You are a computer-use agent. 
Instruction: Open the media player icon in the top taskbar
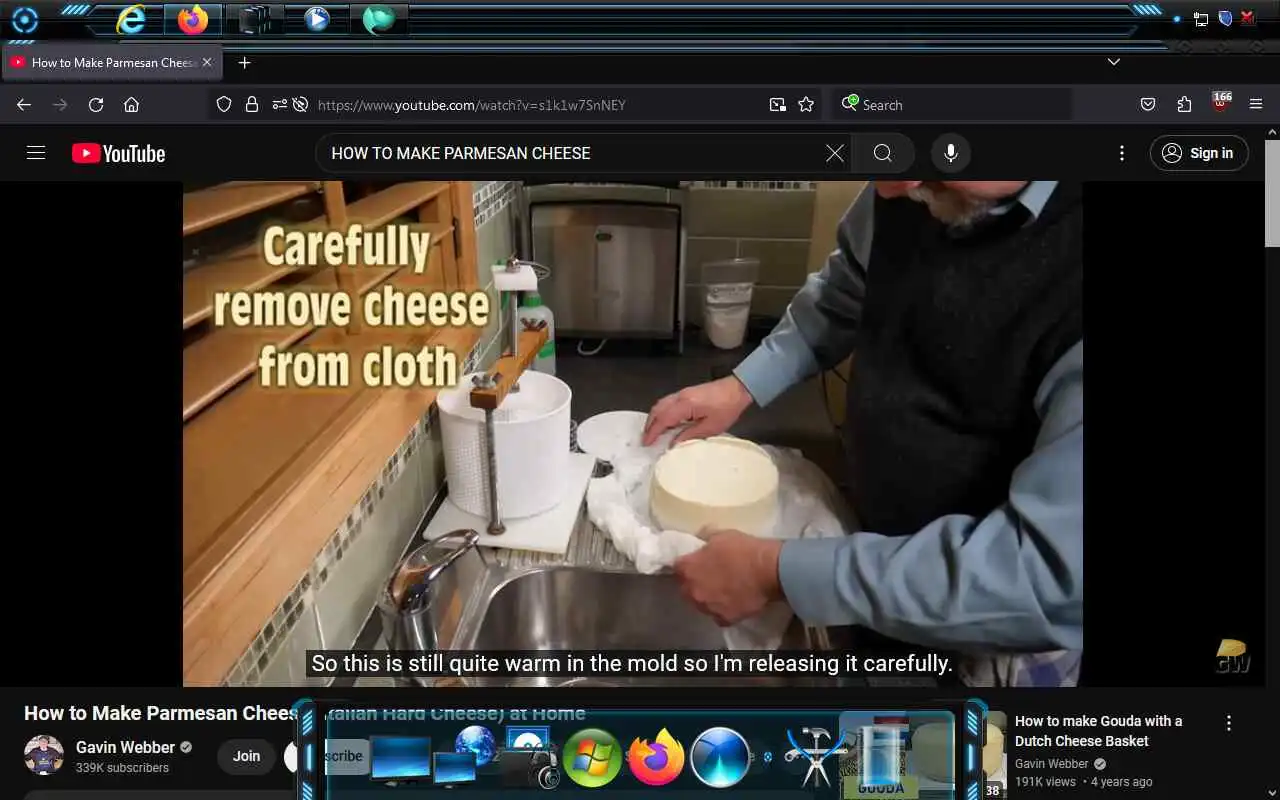click(317, 19)
